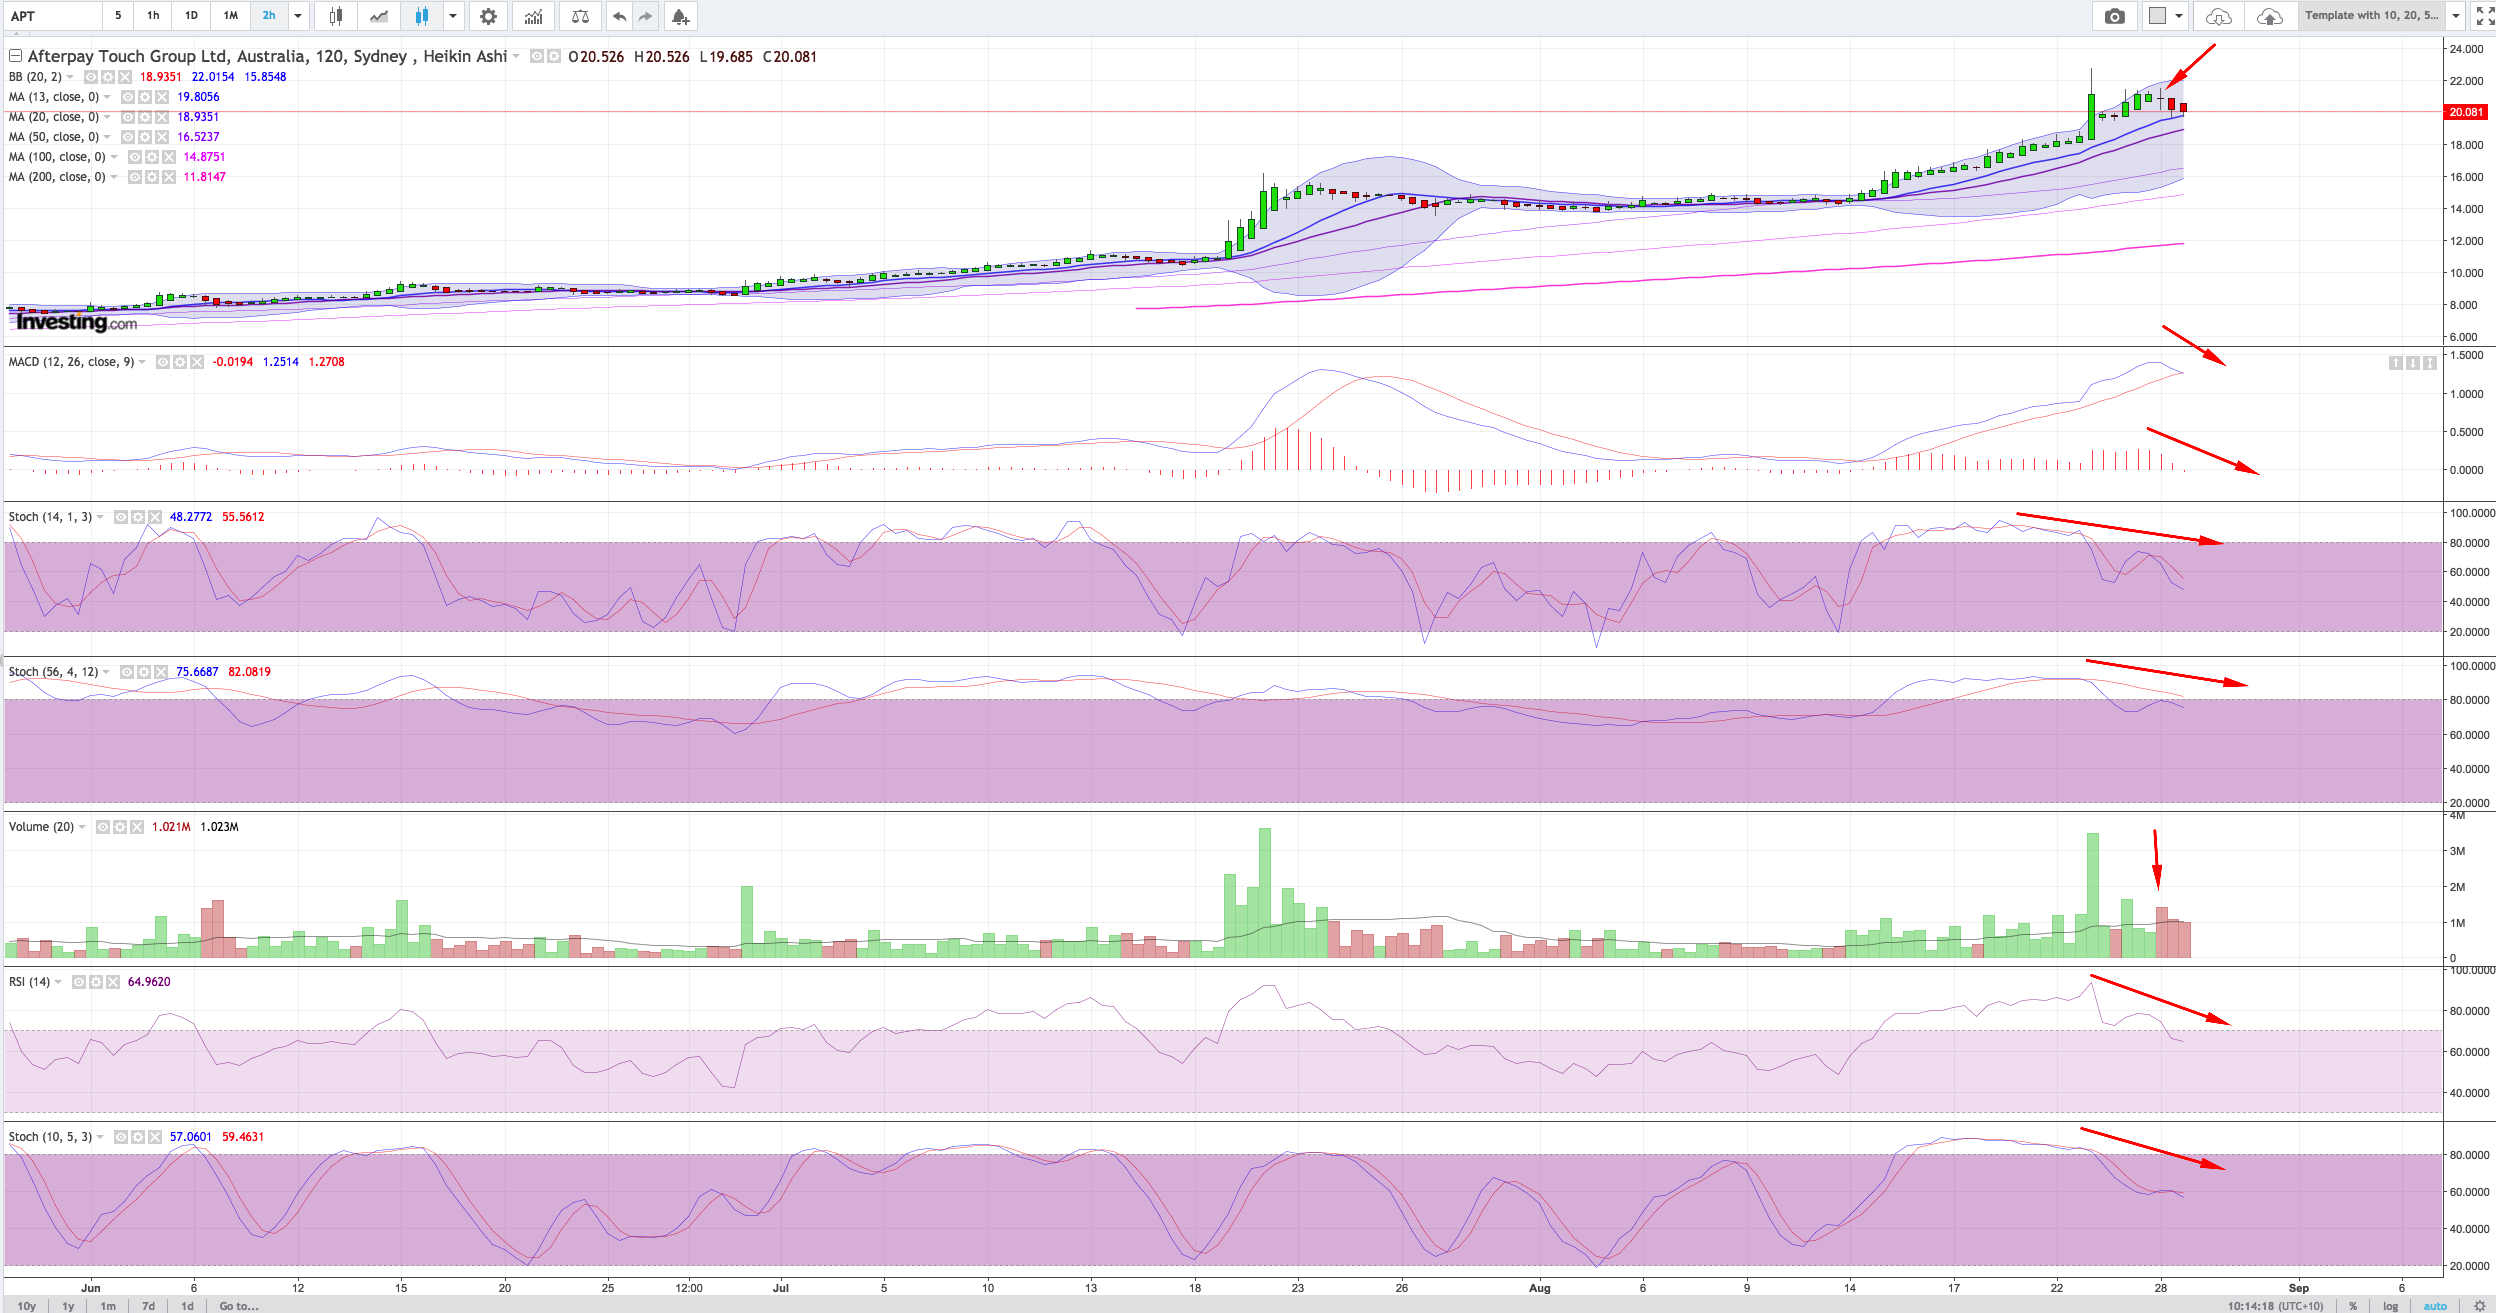Screen dimensions: 2496x1313
Task: Set the date range to 7d
Action: click(148, 1306)
